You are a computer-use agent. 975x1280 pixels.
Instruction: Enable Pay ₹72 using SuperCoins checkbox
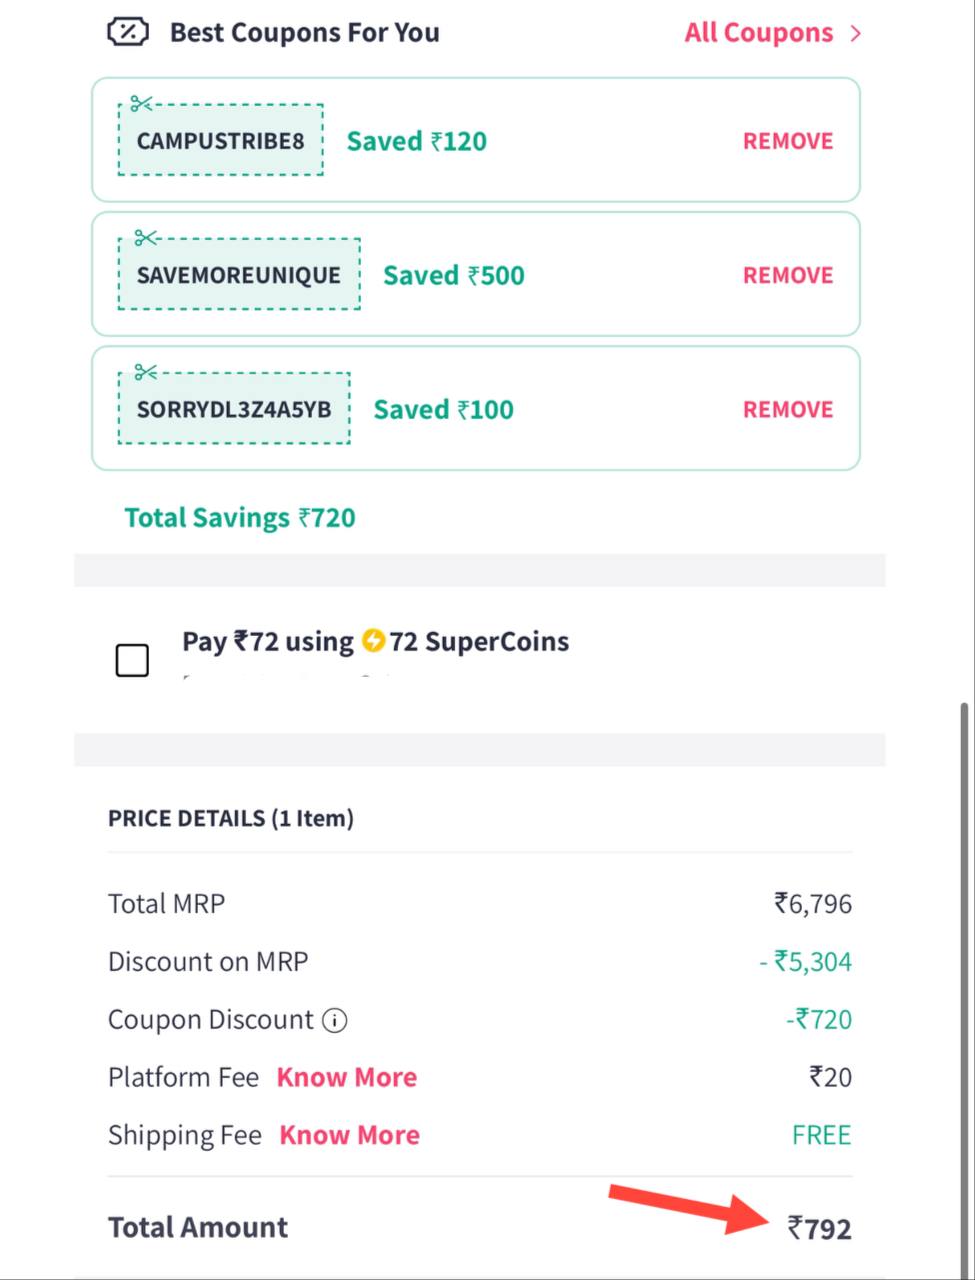point(132,660)
